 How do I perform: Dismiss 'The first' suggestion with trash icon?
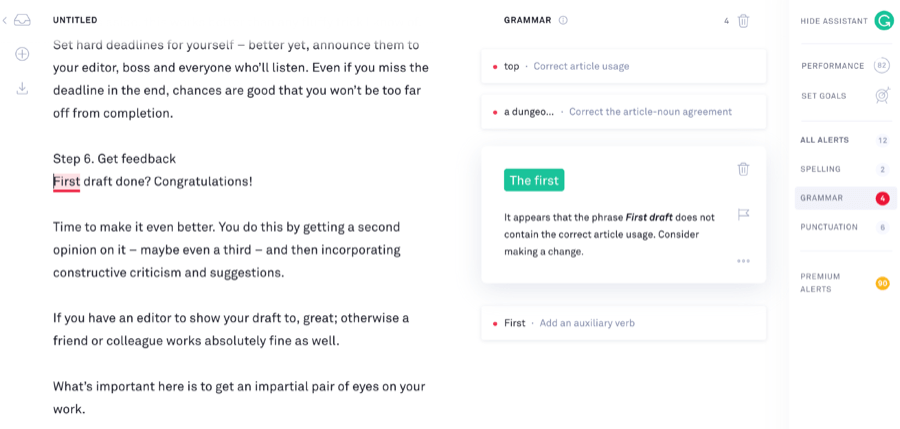pos(743,169)
